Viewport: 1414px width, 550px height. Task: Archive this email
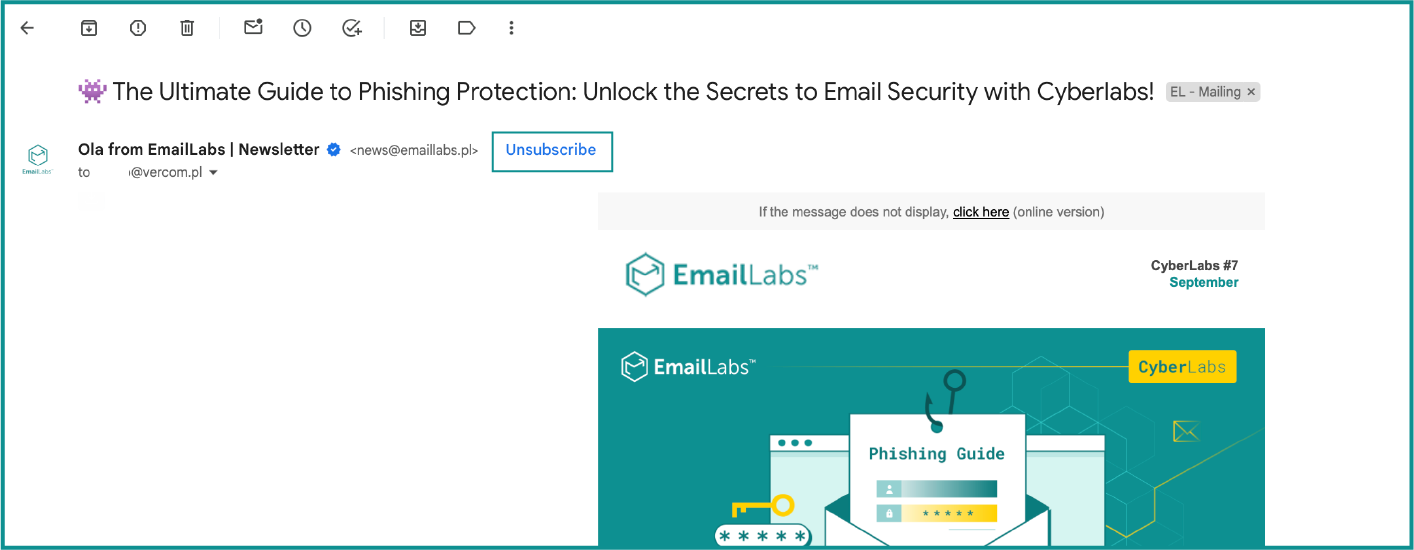[x=89, y=28]
